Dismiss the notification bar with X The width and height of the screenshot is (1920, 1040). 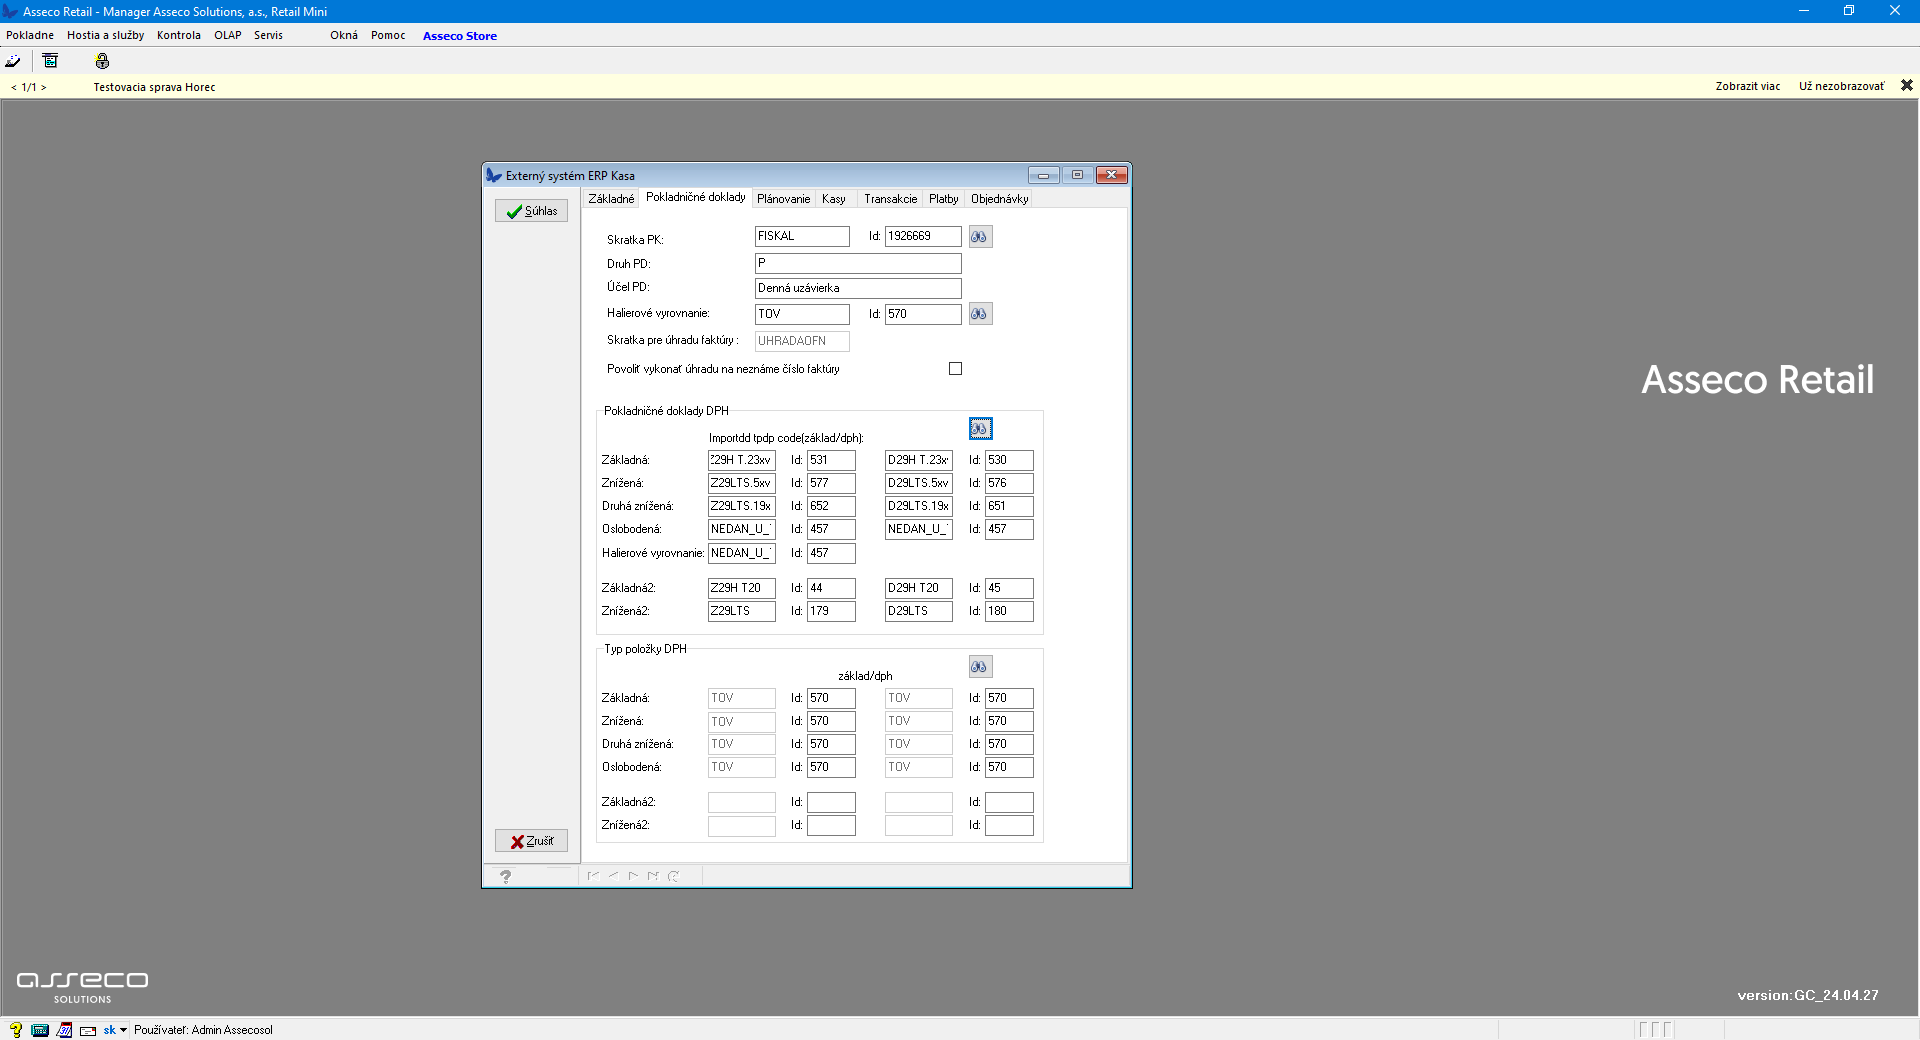pyautogui.click(x=1906, y=86)
